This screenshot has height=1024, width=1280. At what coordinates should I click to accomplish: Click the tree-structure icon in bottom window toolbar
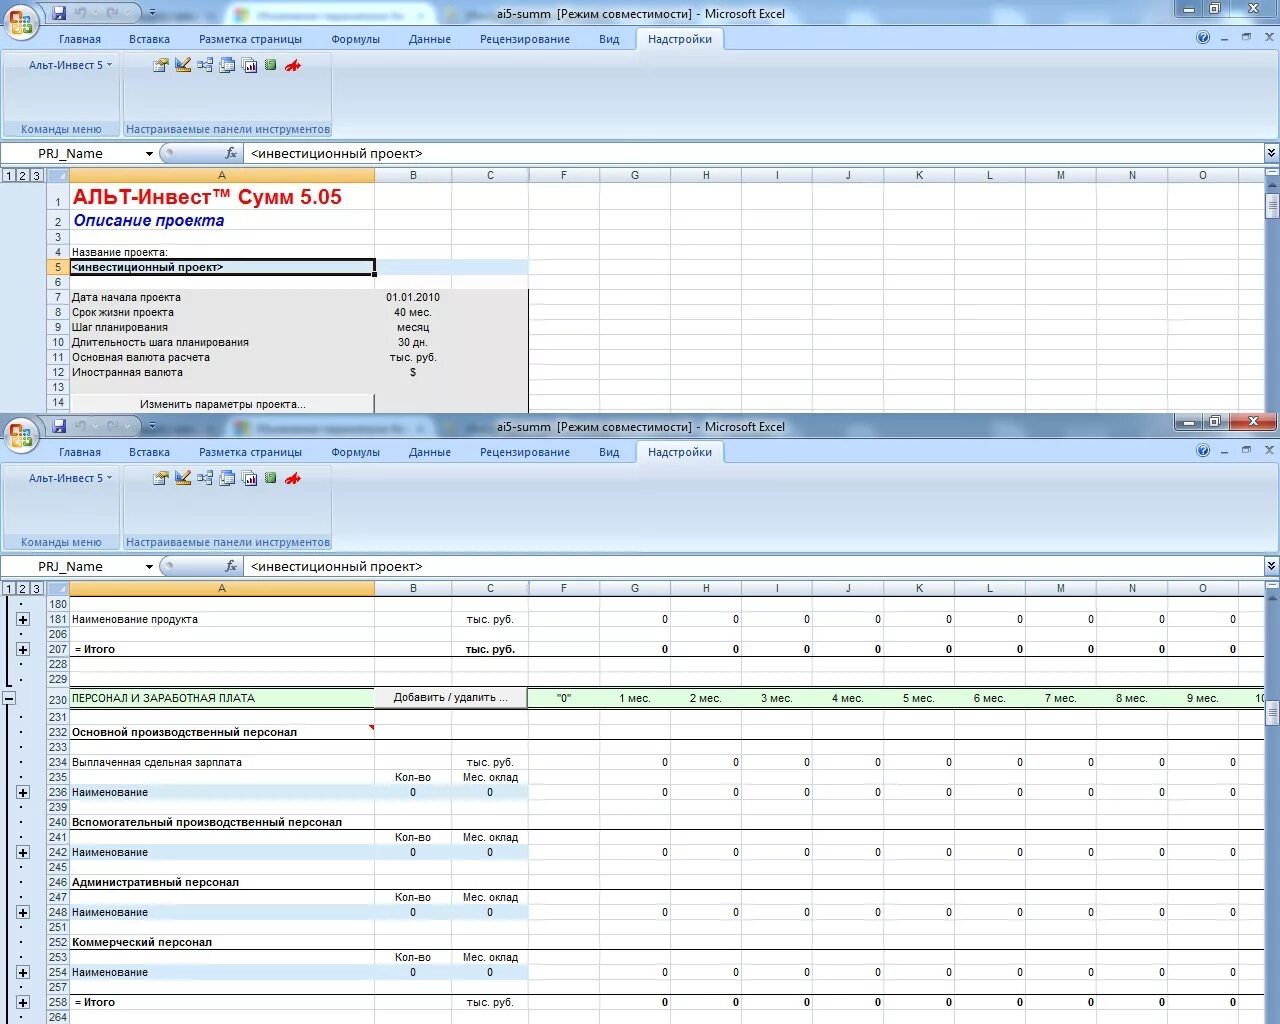205,478
